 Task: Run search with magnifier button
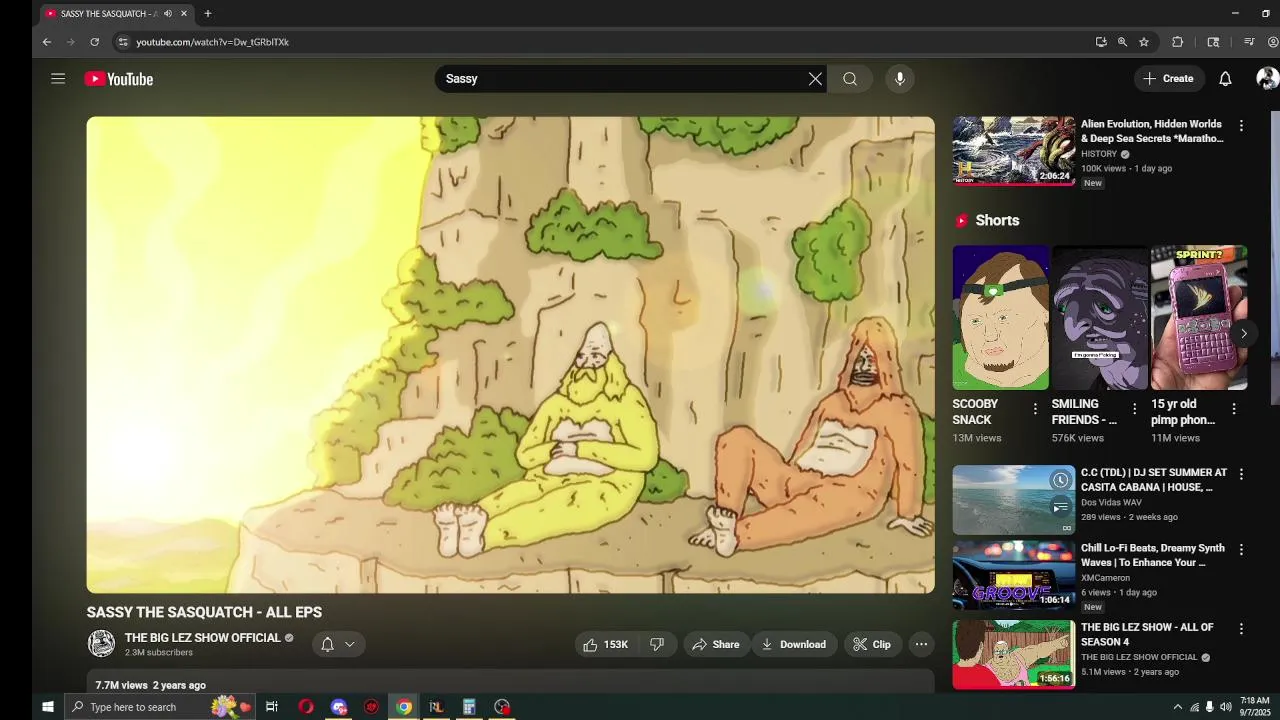(x=850, y=79)
